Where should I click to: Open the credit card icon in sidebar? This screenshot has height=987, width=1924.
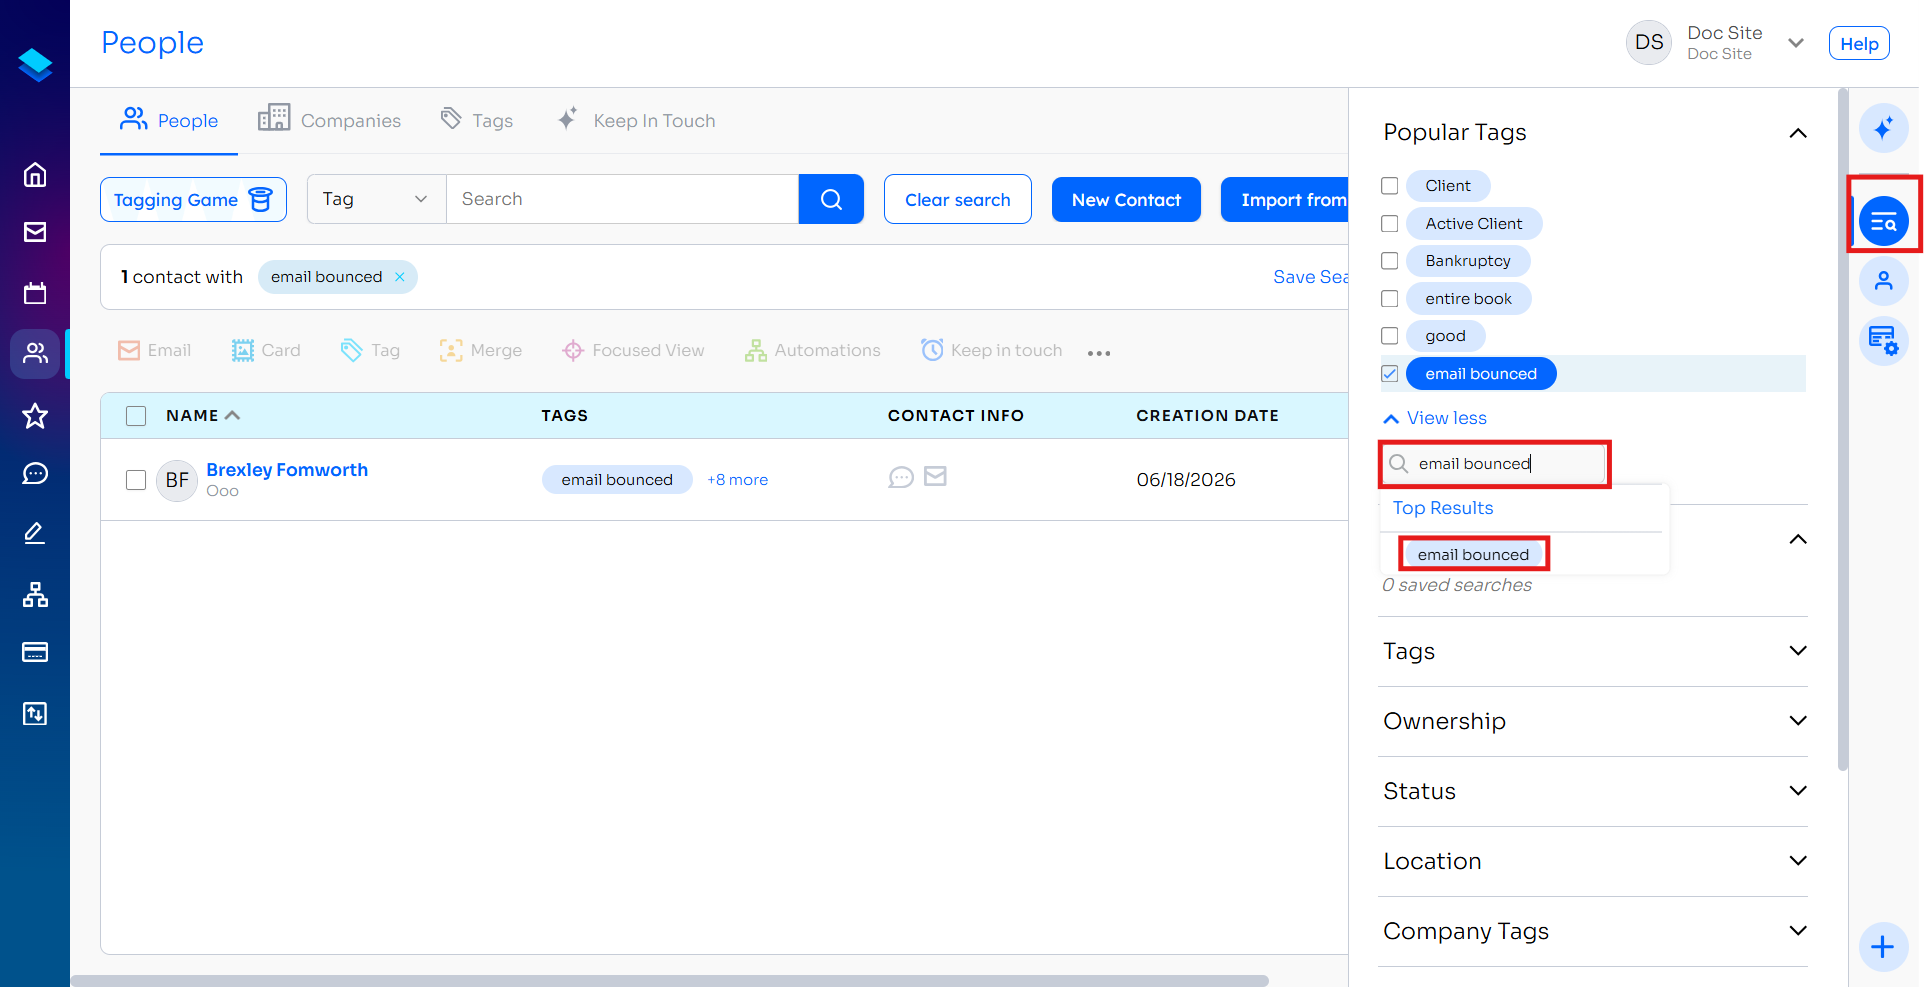point(35,652)
